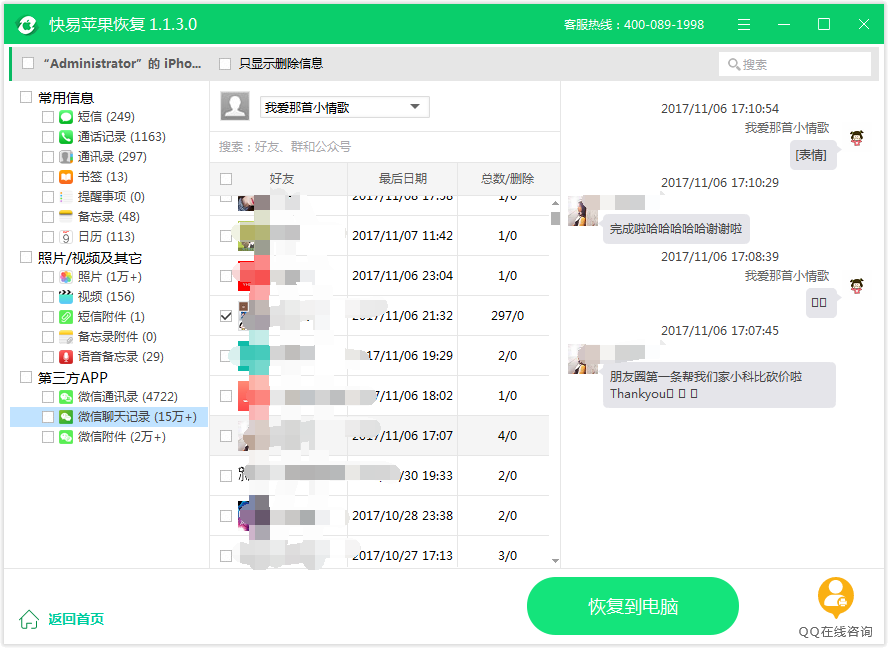Click the home icon beside 返回首页
This screenshot has width=888, height=648.
tap(29, 619)
